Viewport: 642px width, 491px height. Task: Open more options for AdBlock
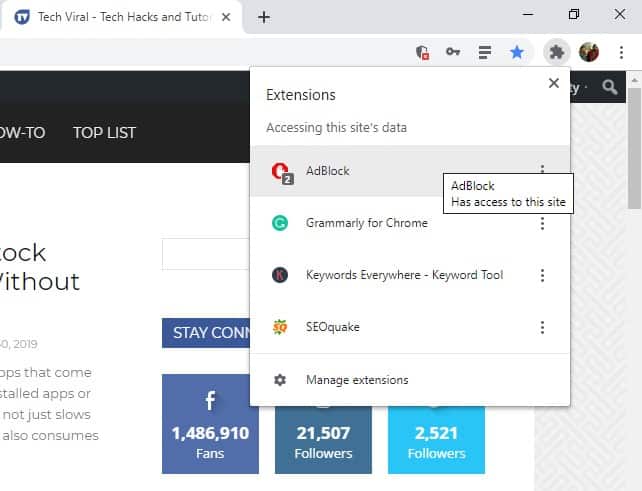click(x=542, y=168)
